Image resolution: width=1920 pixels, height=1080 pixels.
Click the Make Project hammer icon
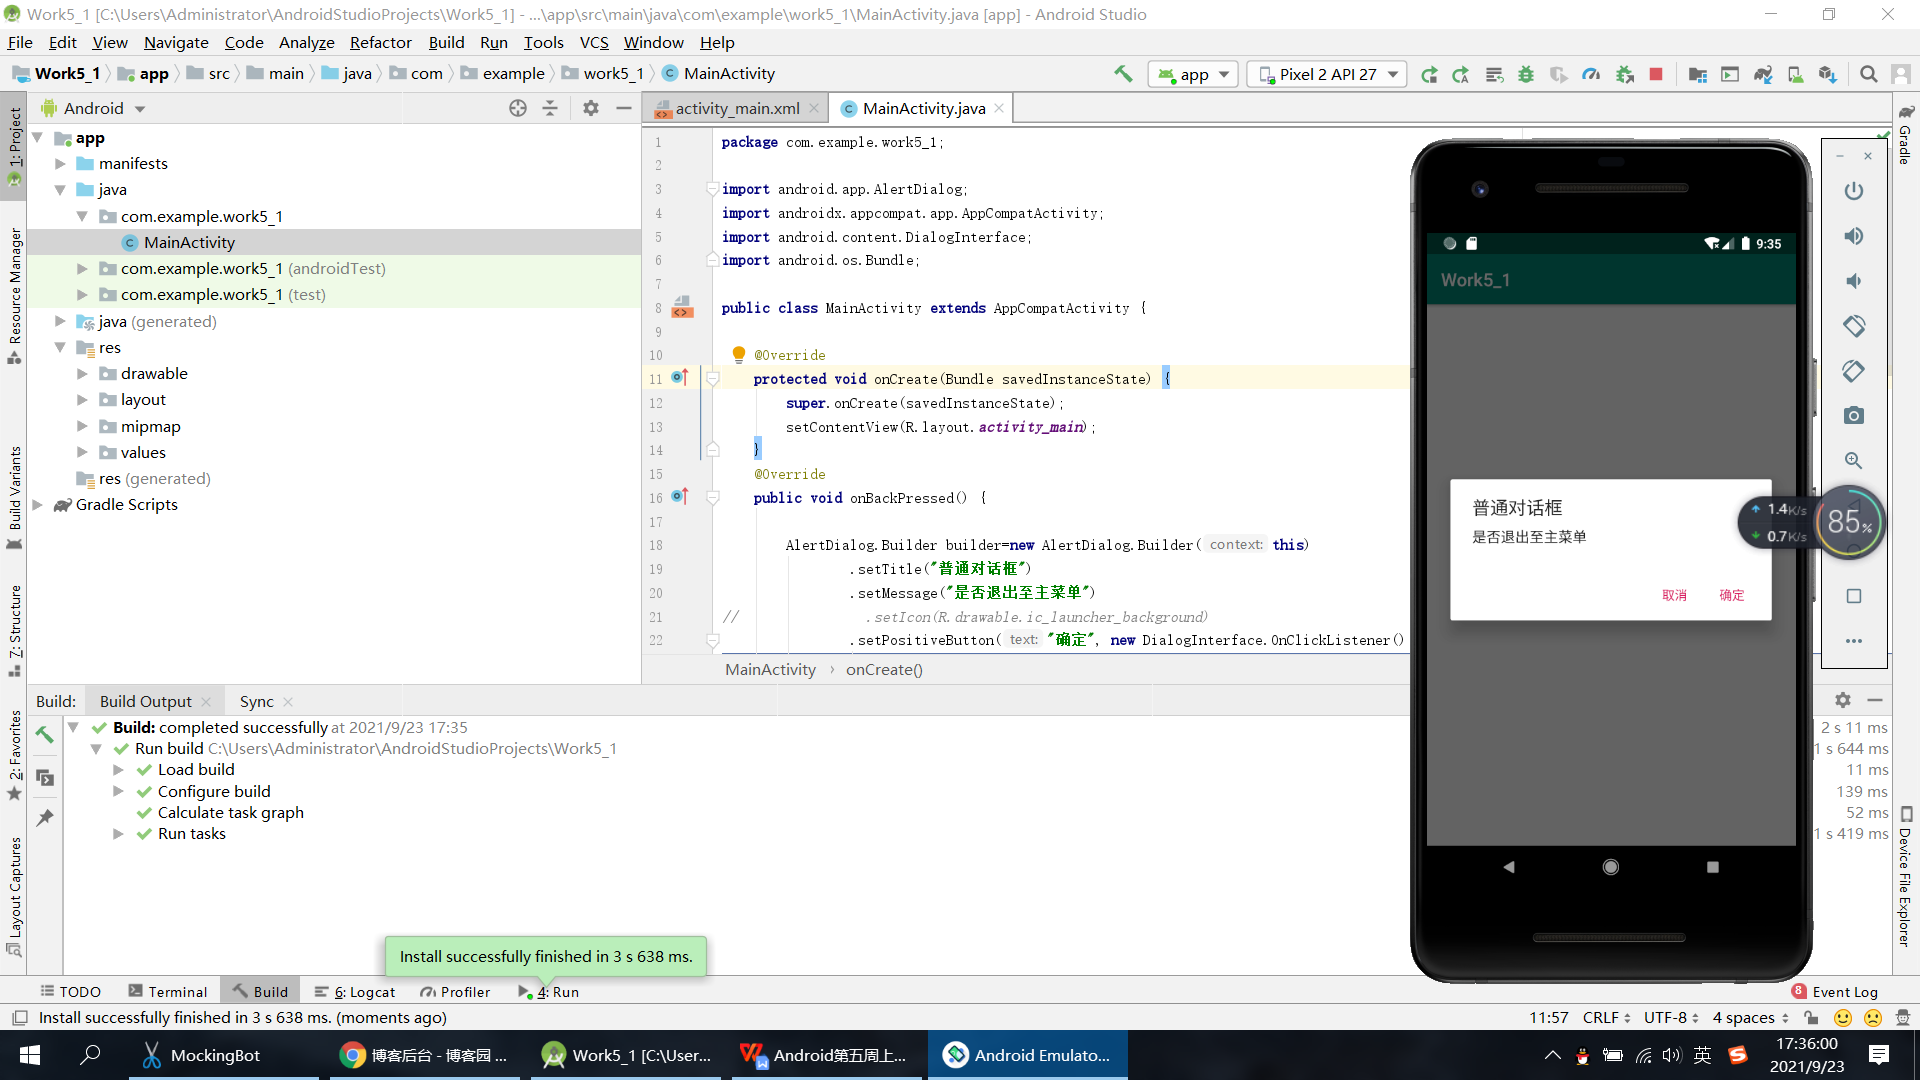tap(1123, 74)
